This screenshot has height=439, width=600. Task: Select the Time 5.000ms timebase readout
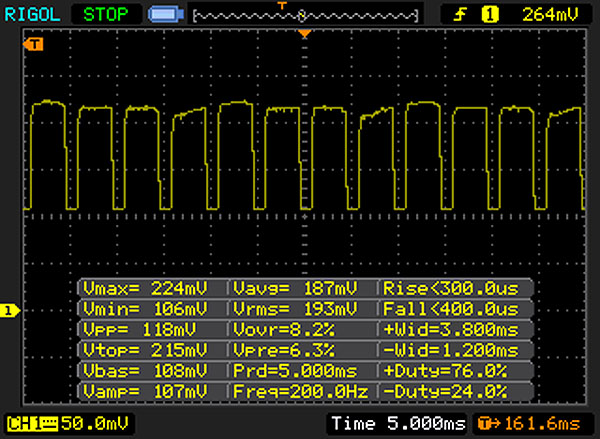click(x=398, y=424)
